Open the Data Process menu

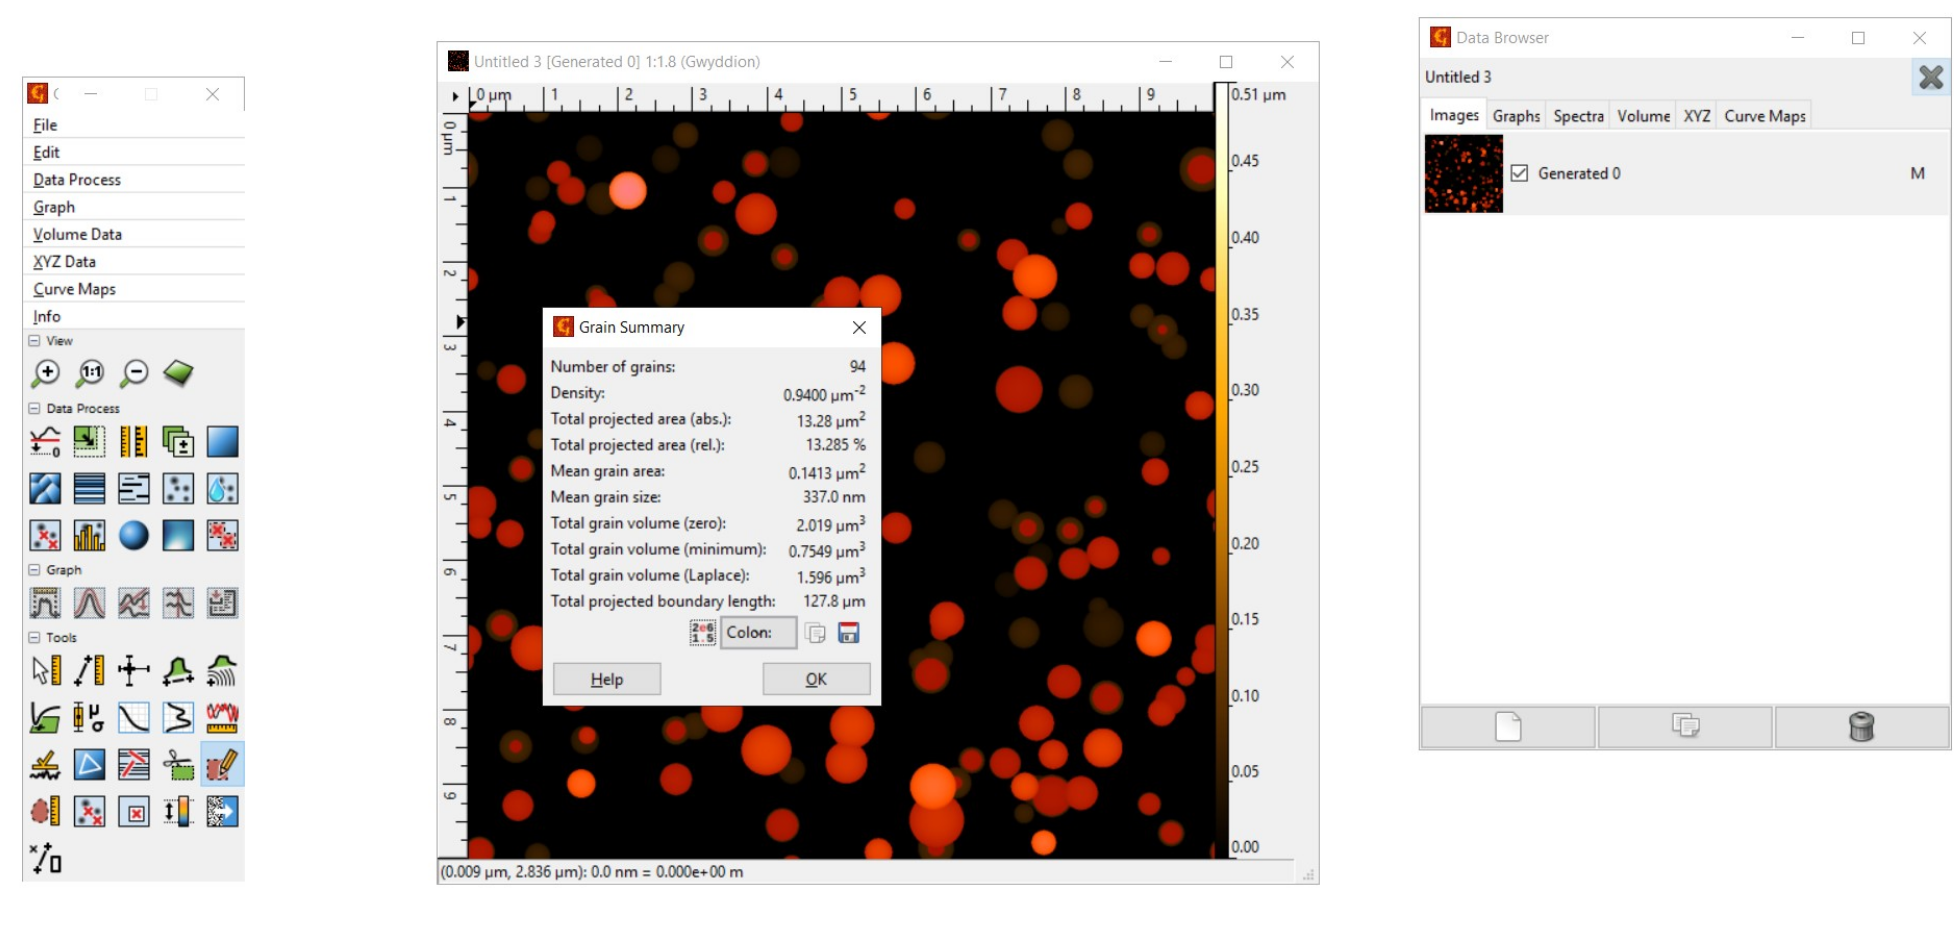click(133, 180)
